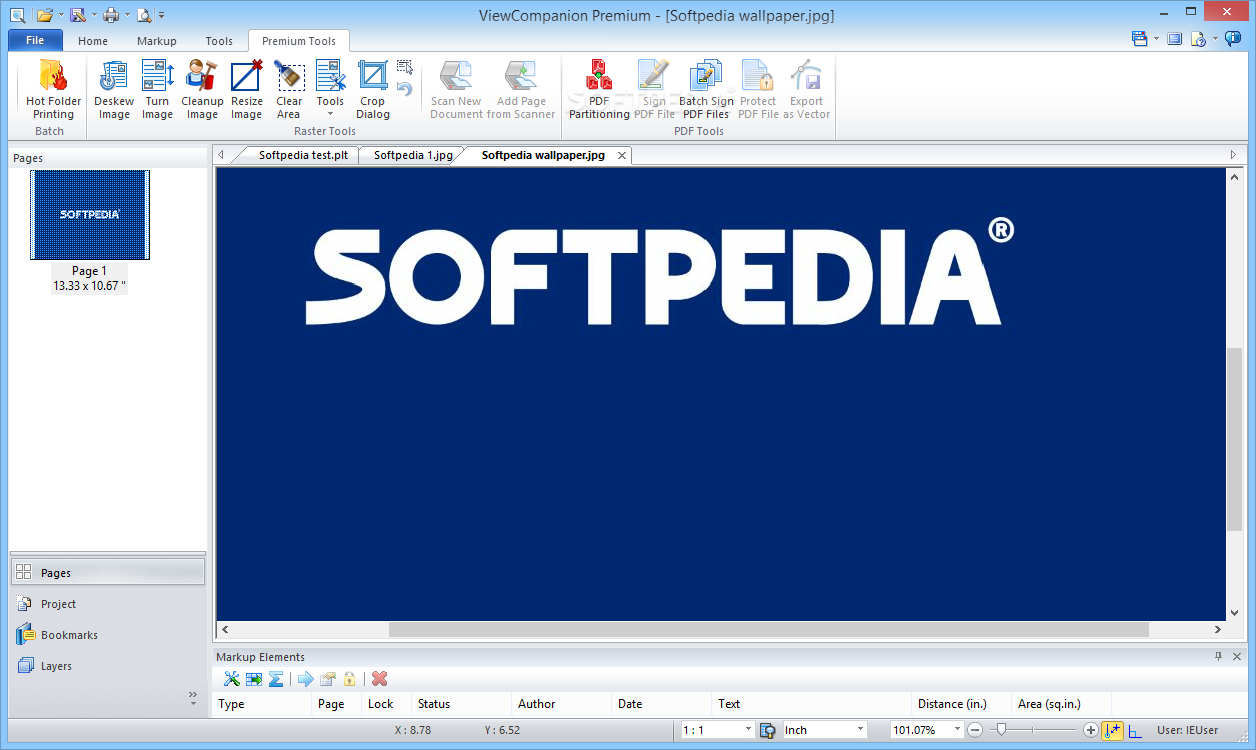The image size is (1256, 750).
Task: Open the Resize Image tool
Action: click(x=246, y=89)
